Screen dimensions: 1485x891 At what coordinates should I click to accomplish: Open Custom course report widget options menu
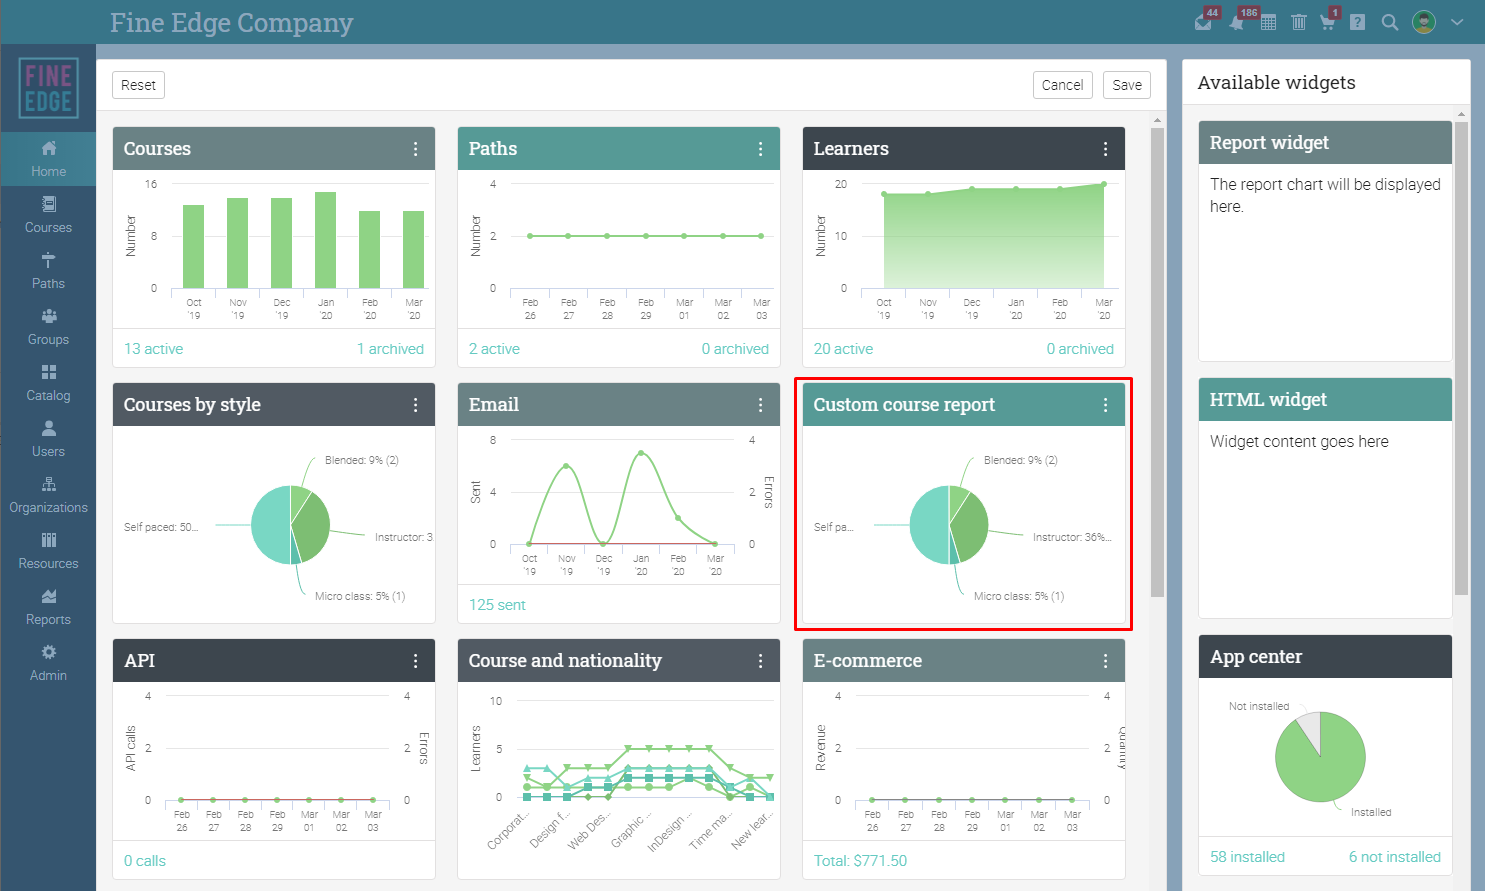click(x=1105, y=405)
